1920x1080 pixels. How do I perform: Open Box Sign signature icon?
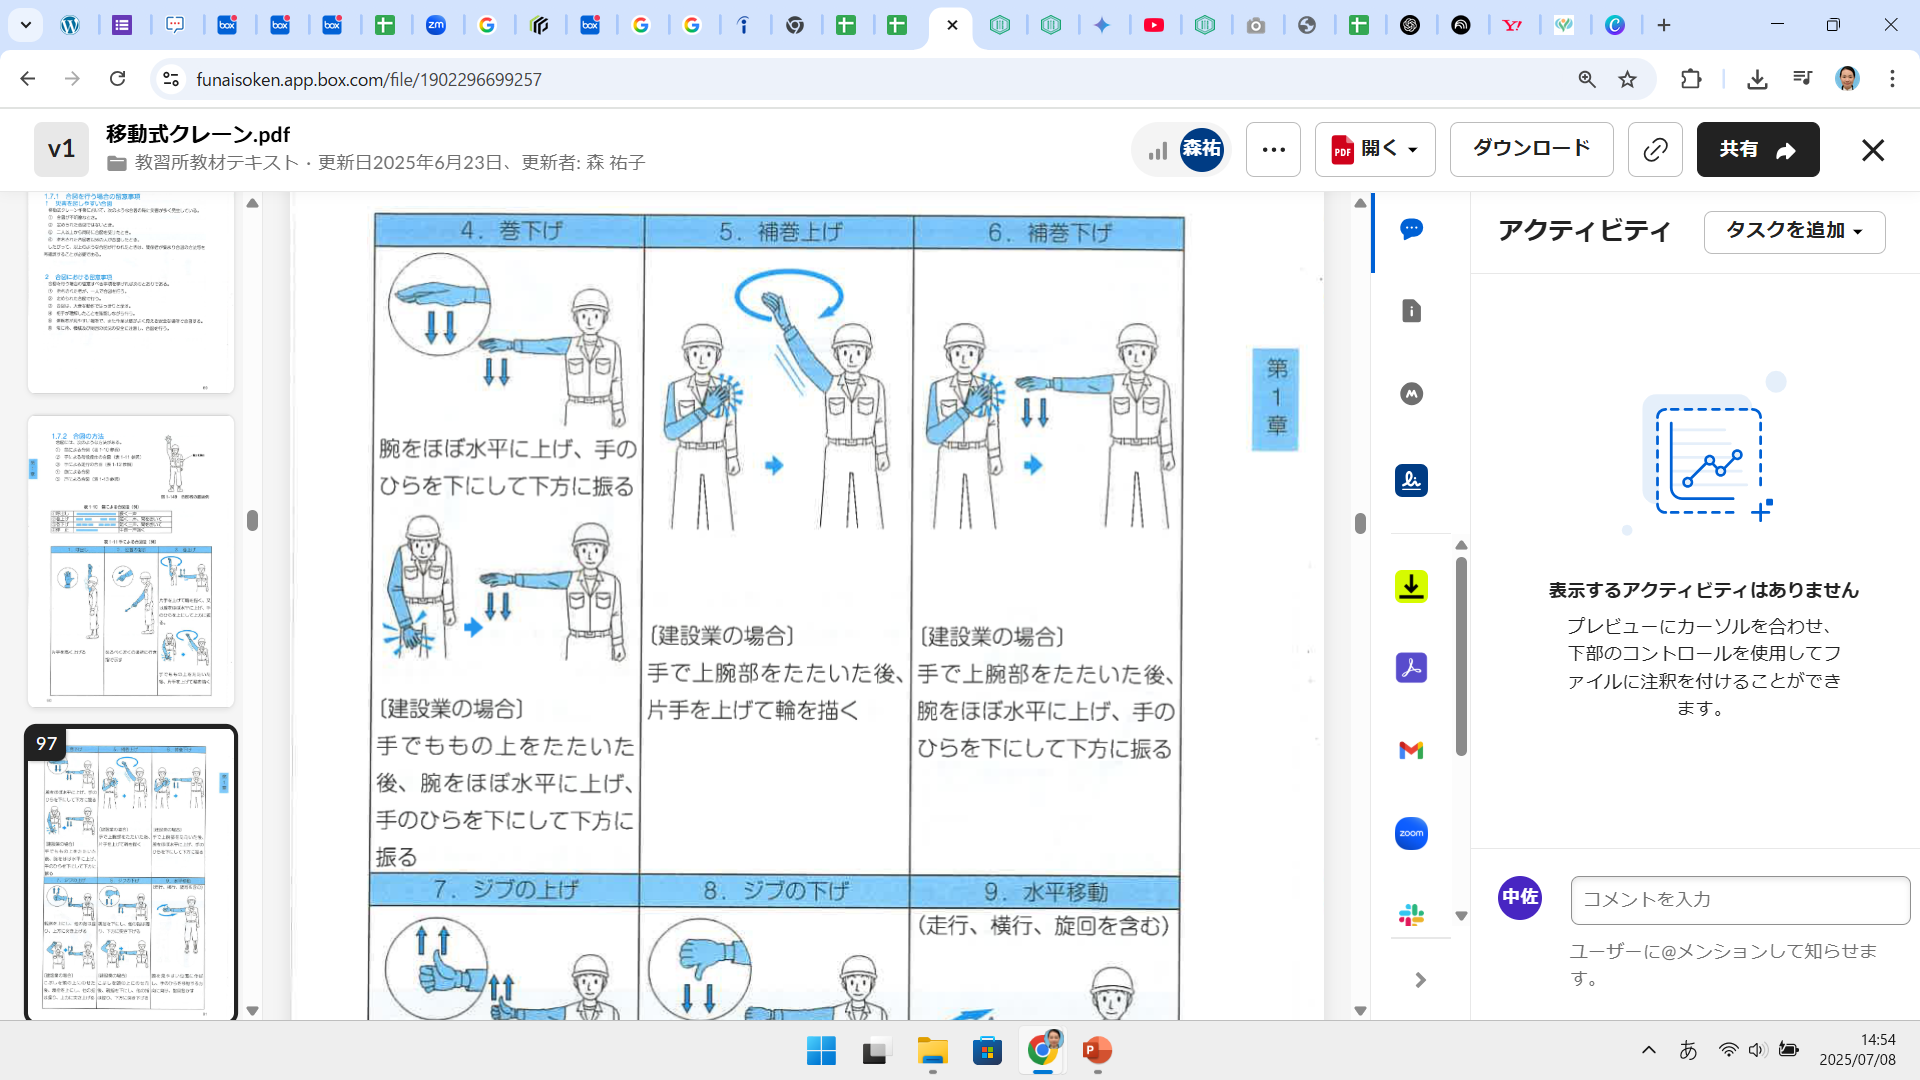[x=1411, y=481]
